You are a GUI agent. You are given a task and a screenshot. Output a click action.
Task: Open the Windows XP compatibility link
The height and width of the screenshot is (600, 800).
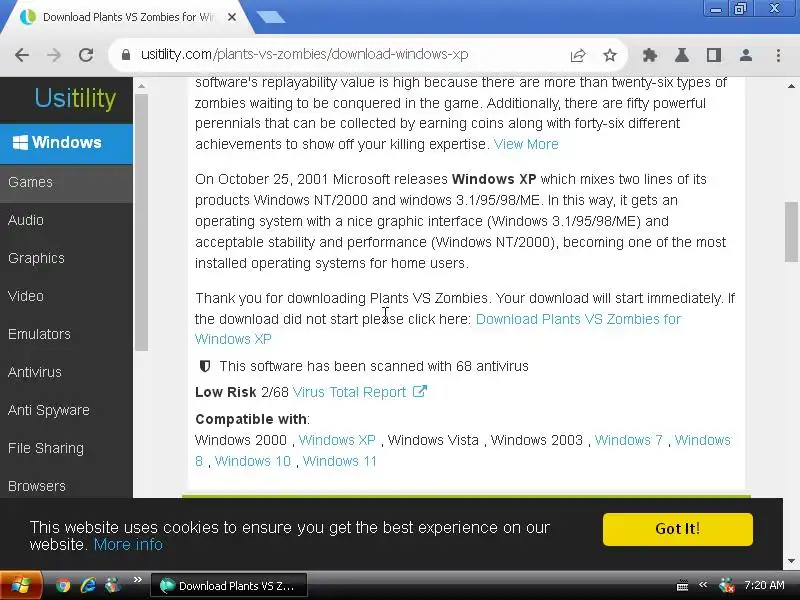(x=337, y=440)
